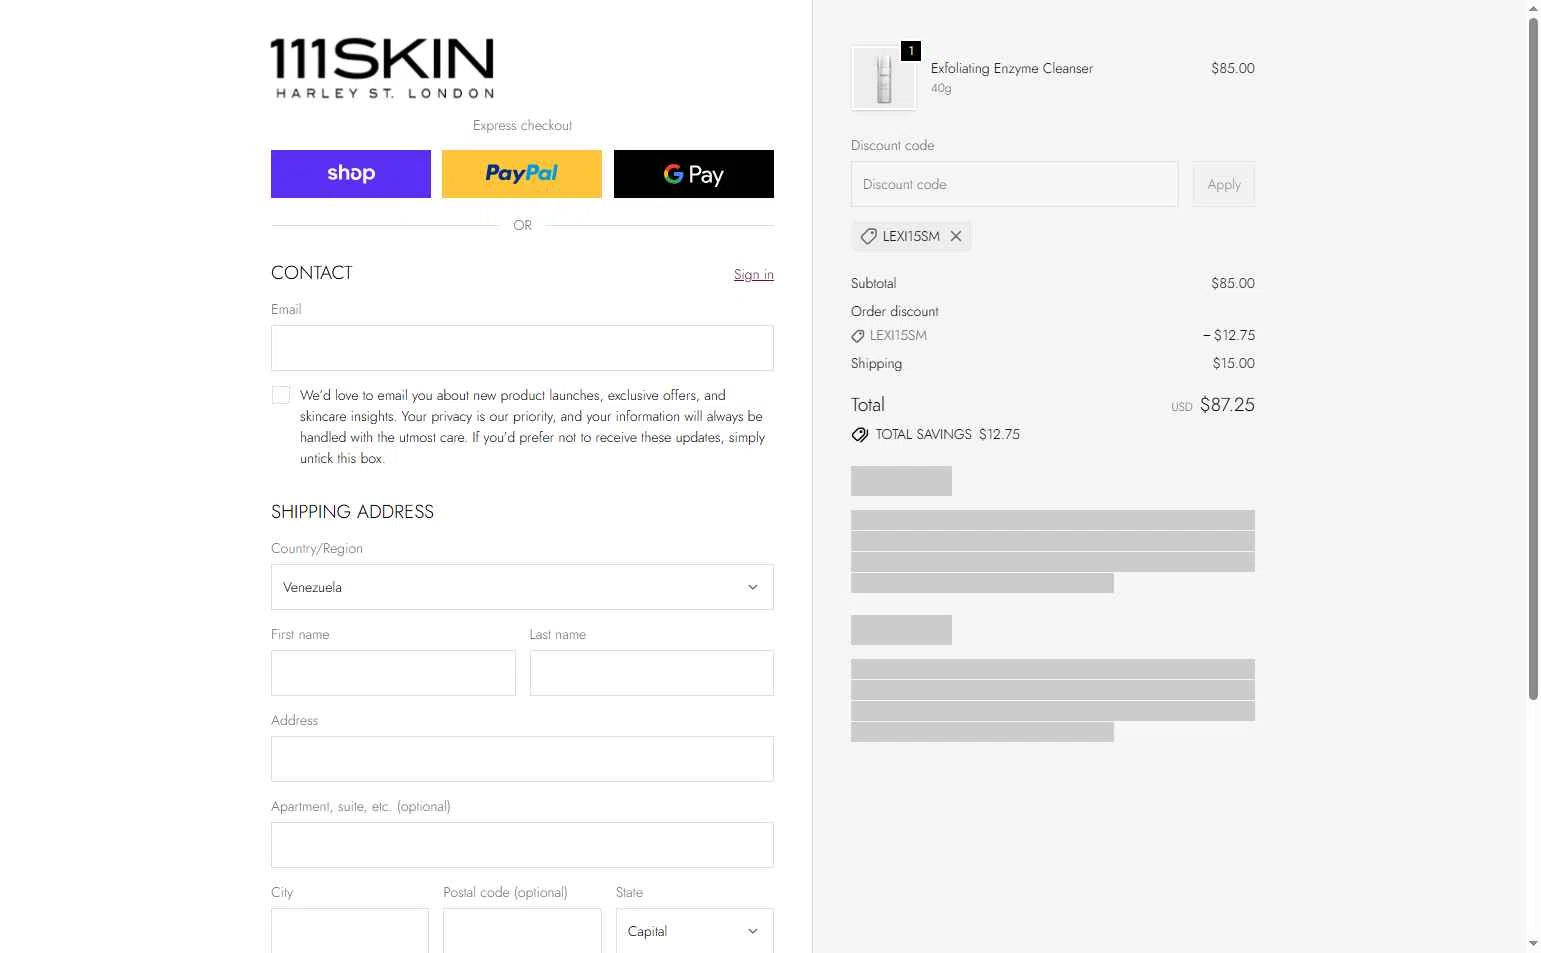Click the Total amount $87.25
This screenshot has width=1541, height=953.
click(x=1227, y=405)
